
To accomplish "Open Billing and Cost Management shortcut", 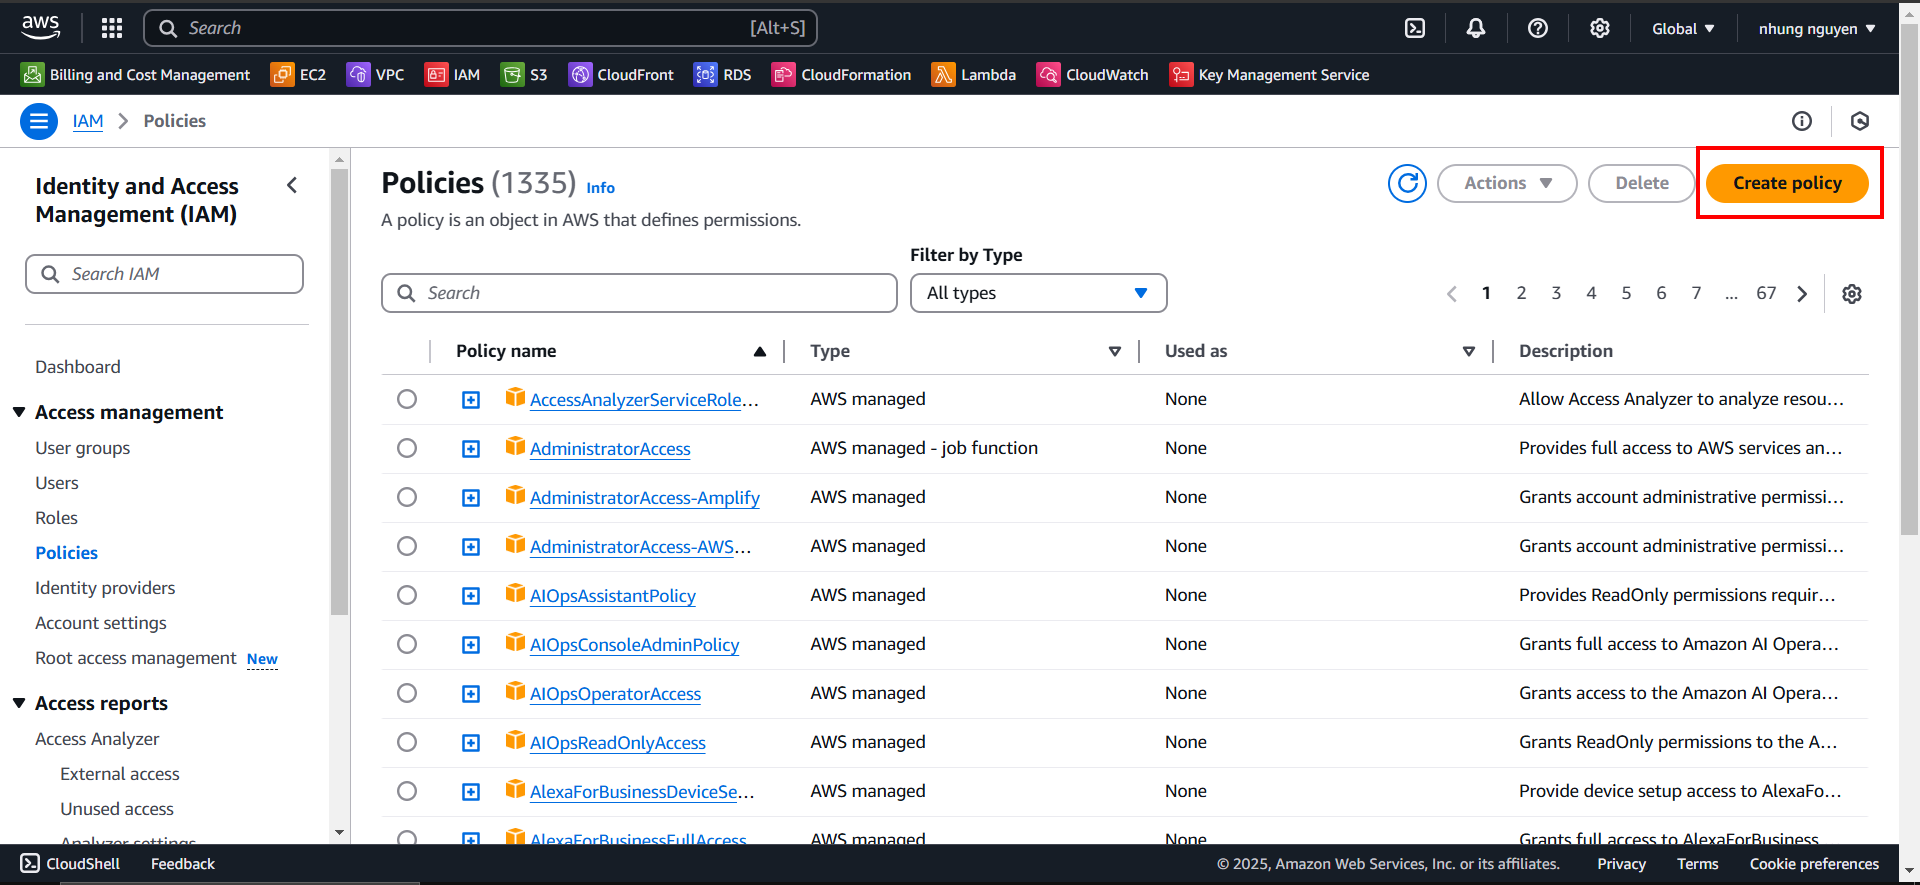I will (x=136, y=75).
